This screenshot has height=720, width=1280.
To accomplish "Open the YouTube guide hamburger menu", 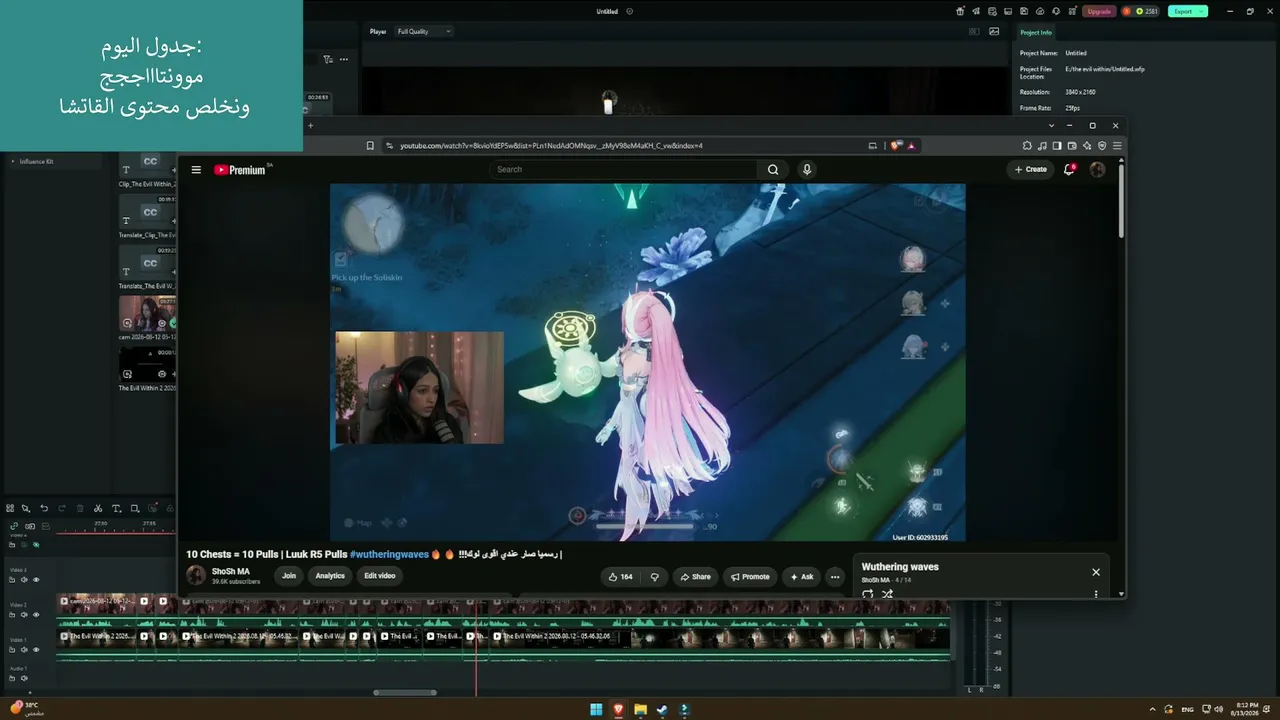I will point(196,170).
